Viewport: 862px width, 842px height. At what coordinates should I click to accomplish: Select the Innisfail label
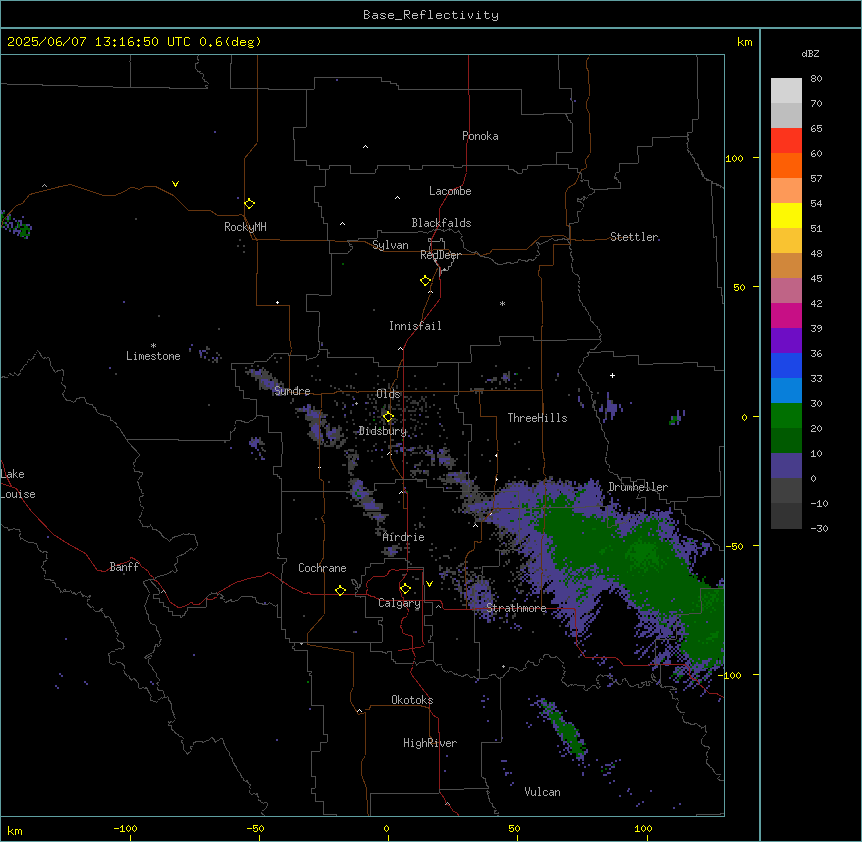coord(415,326)
